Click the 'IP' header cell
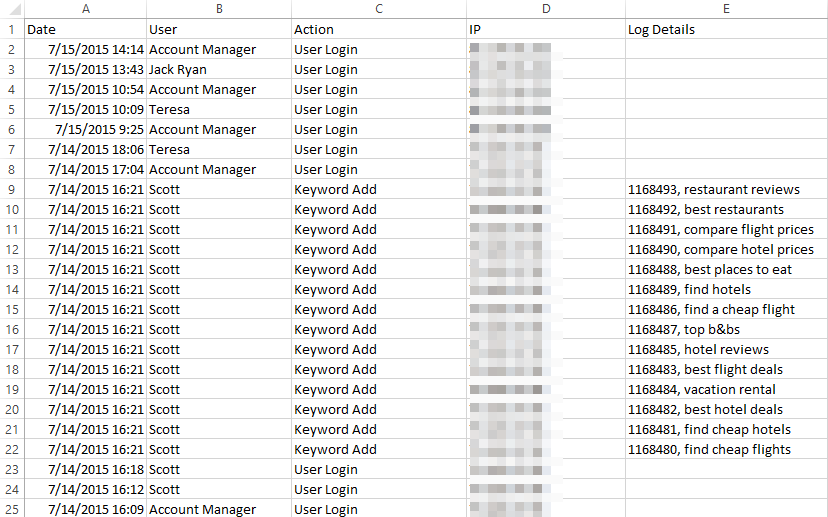This screenshot has height=517, width=828. (x=476, y=29)
